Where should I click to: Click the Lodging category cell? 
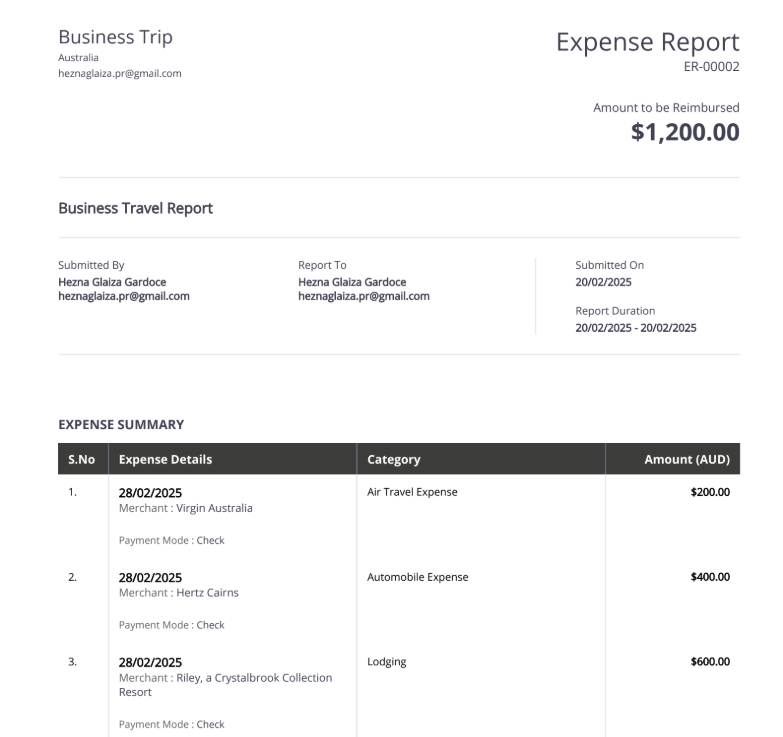click(x=387, y=662)
